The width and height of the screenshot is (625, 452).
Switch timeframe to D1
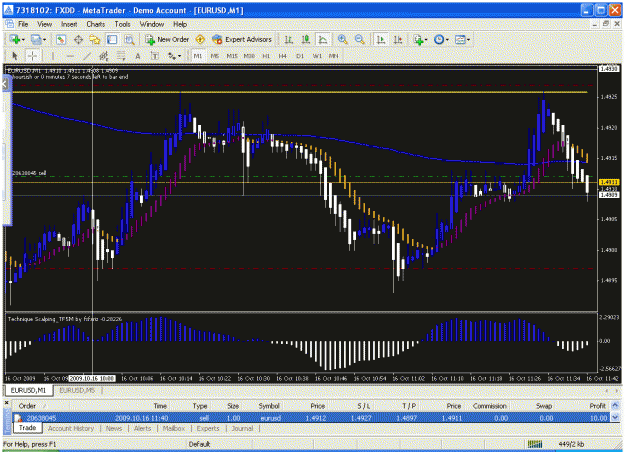pyautogui.click(x=300, y=56)
